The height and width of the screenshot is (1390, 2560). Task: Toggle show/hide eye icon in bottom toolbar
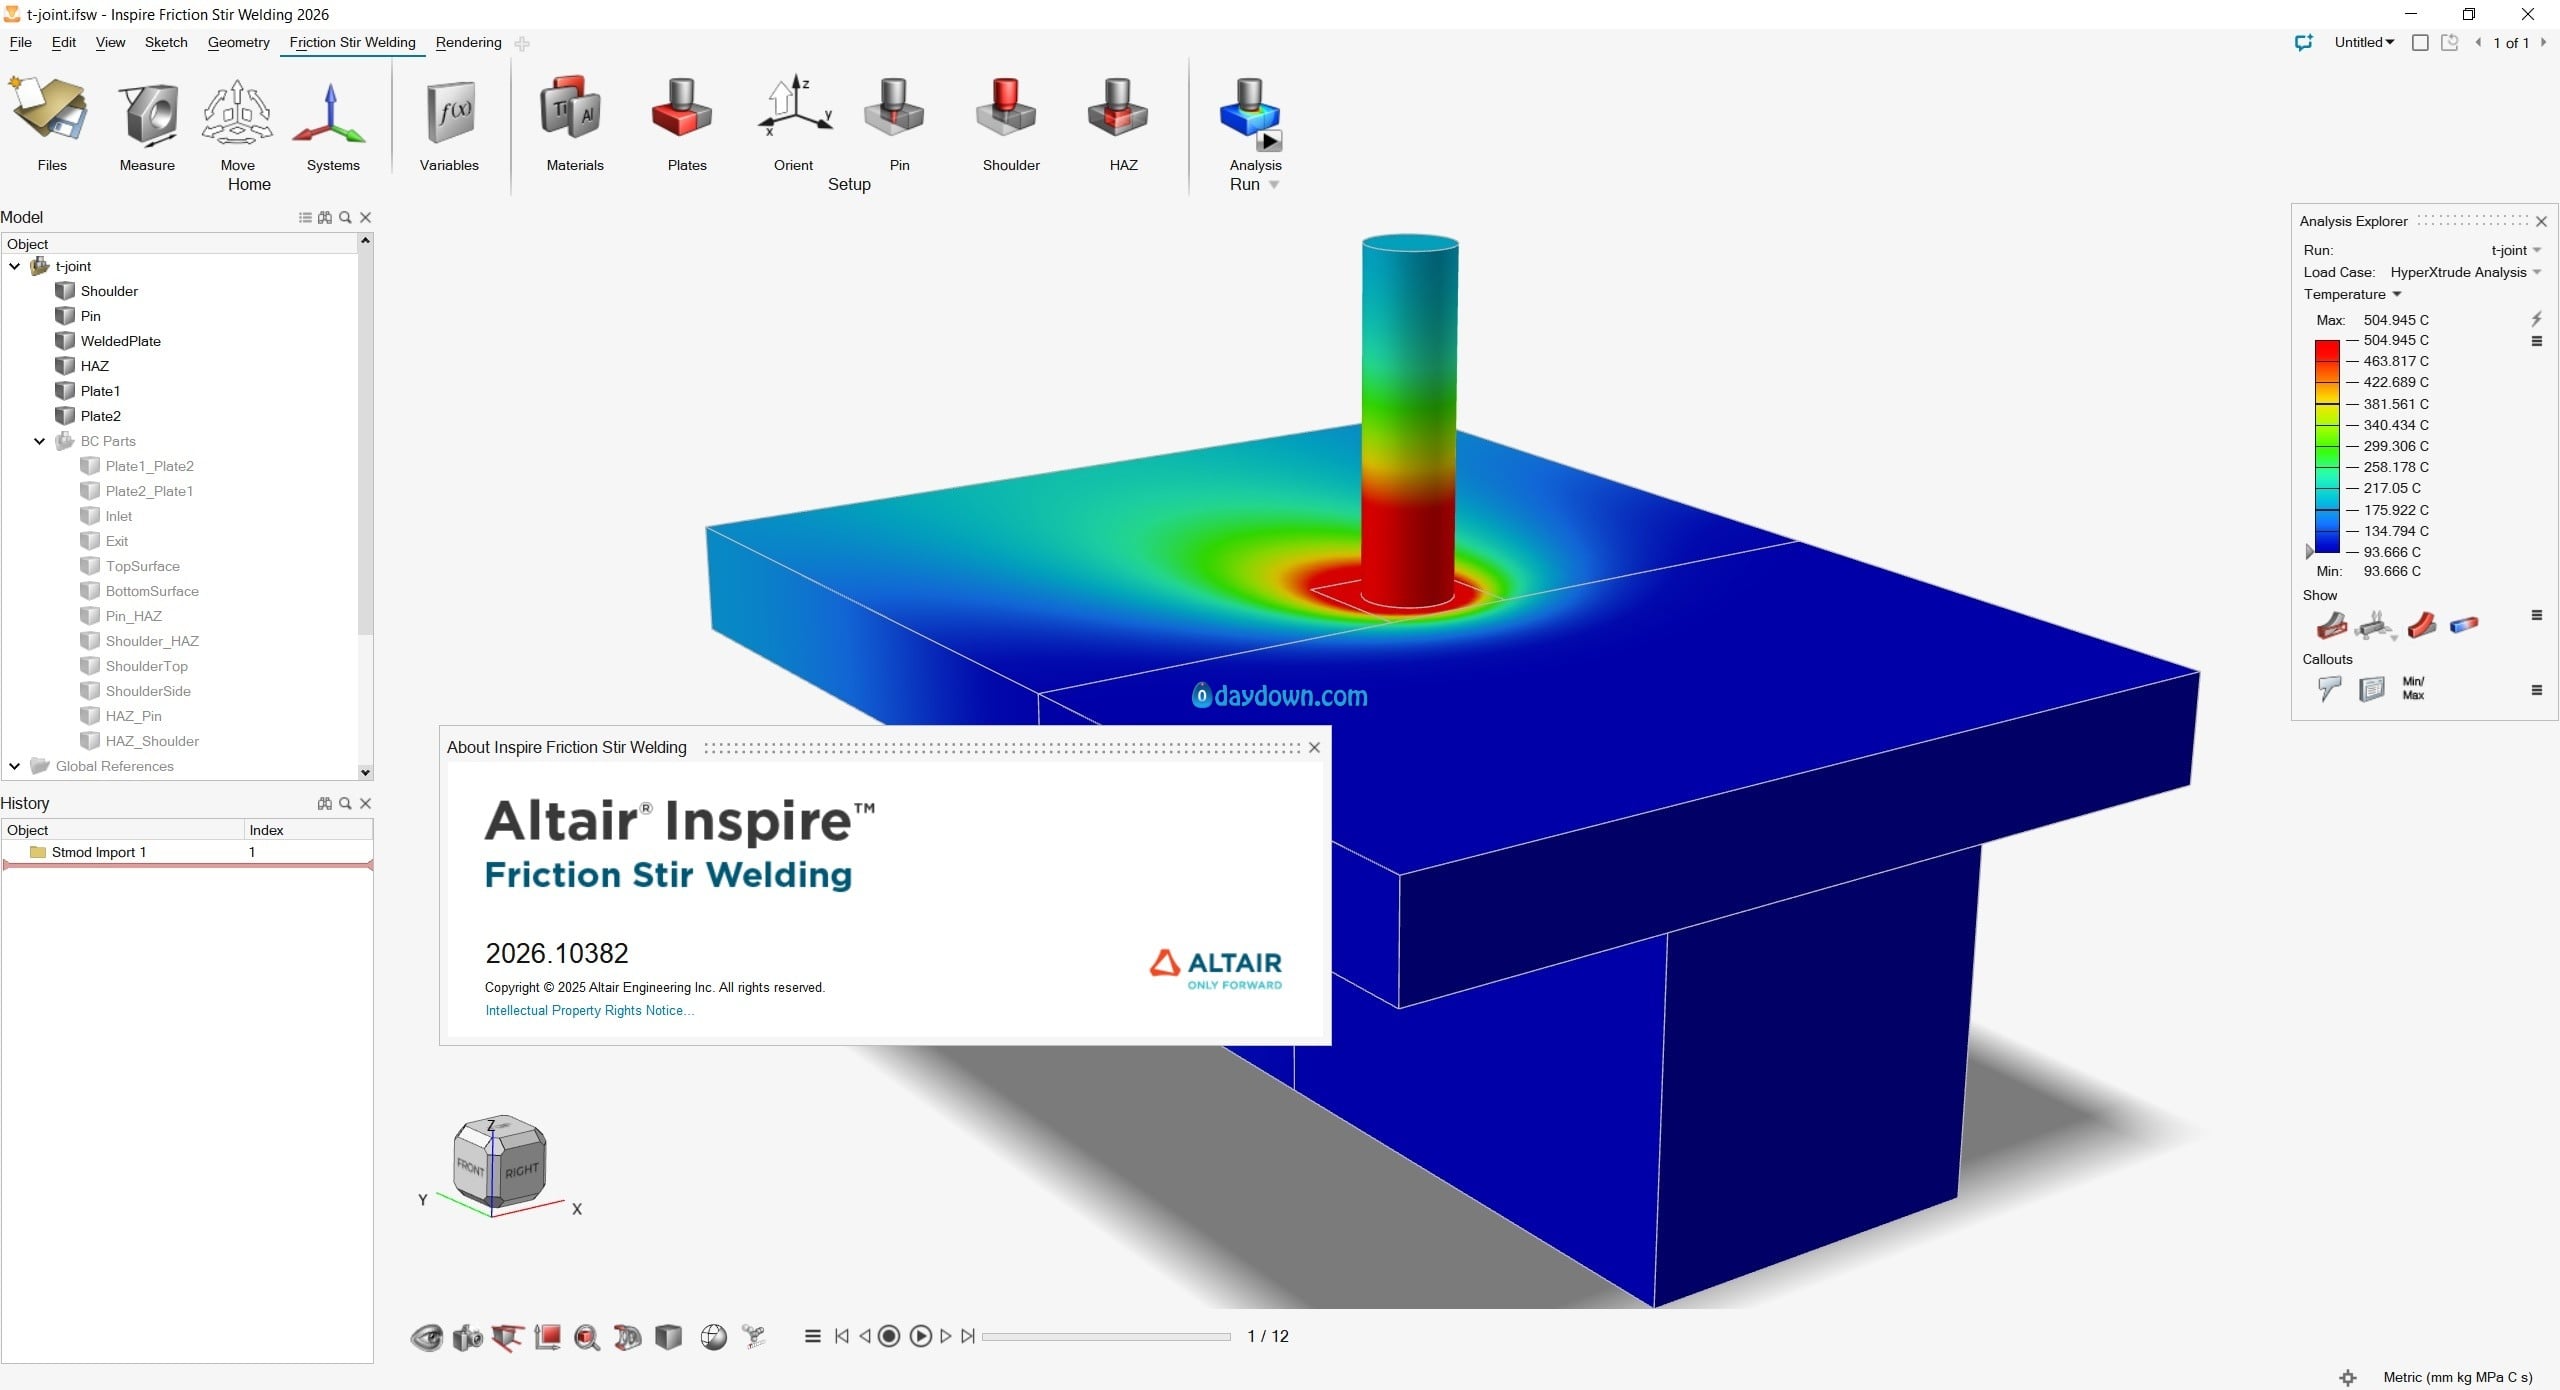coord(427,1337)
